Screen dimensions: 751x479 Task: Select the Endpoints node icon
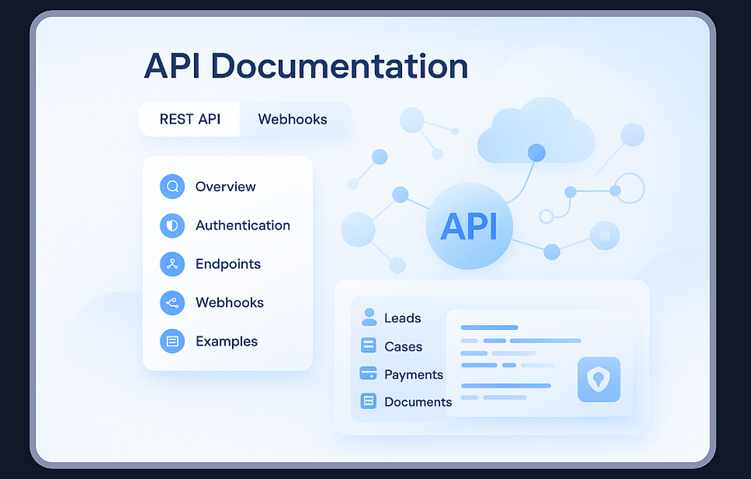(172, 264)
